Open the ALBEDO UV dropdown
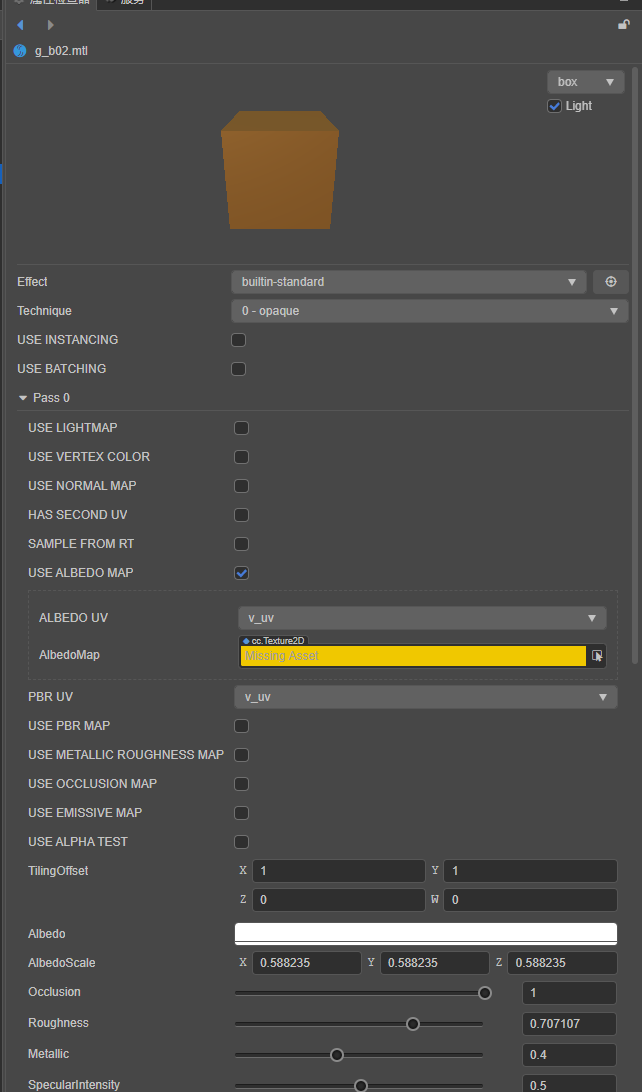The width and height of the screenshot is (642, 1092). point(422,618)
